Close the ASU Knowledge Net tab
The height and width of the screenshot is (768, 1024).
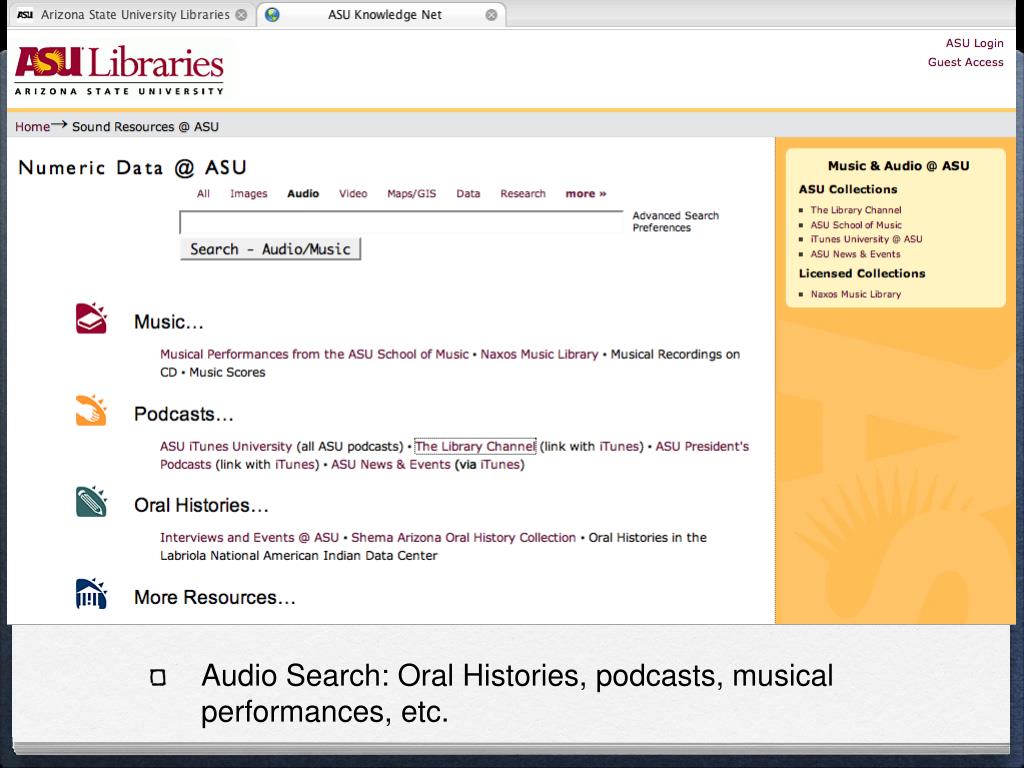[491, 14]
